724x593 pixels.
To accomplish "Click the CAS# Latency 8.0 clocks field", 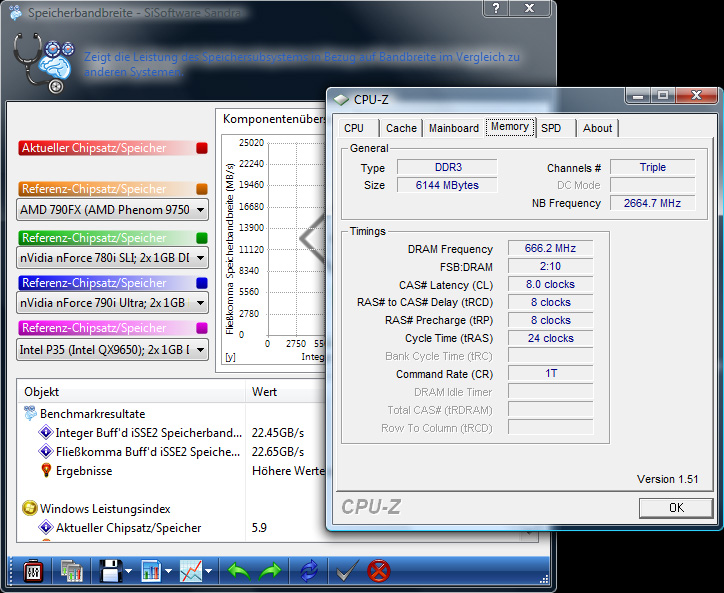I will [550, 284].
